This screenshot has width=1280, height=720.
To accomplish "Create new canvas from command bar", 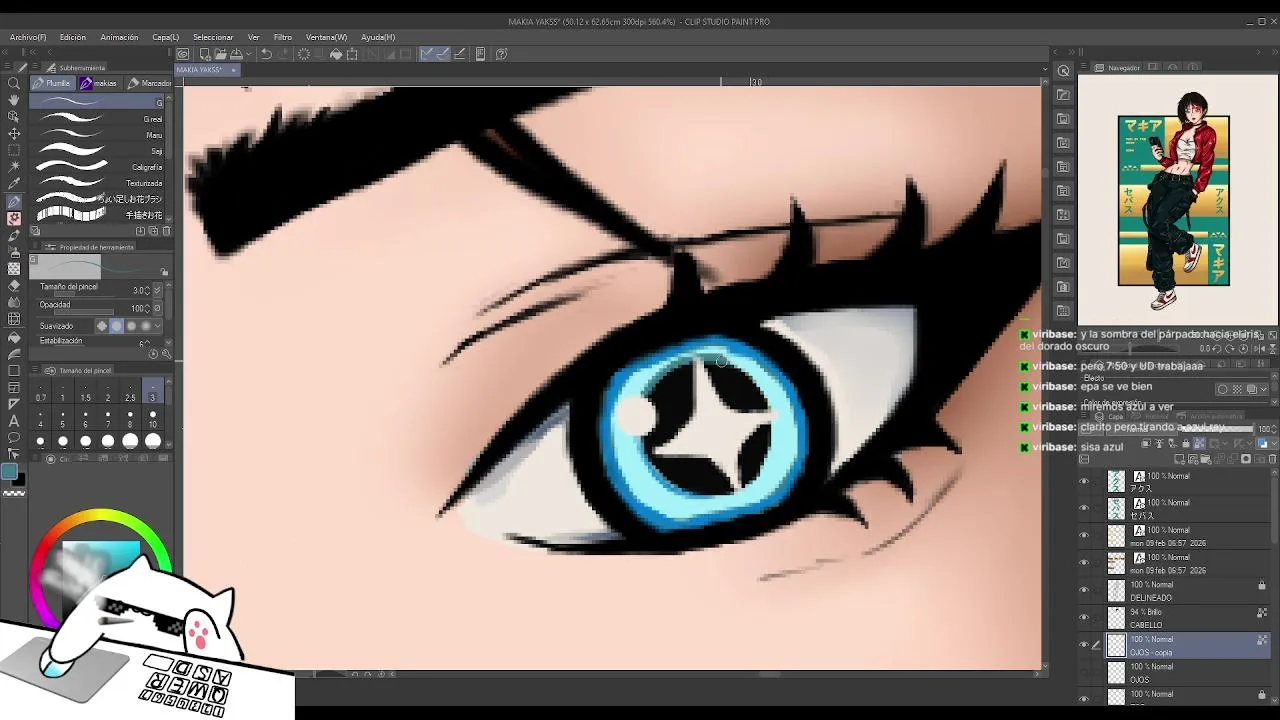I will pyautogui.click(x=204, y=54).
